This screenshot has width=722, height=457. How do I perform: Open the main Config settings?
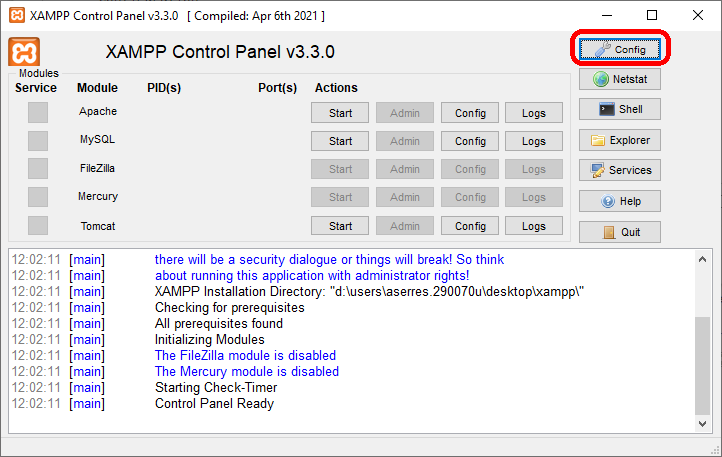click(x=619, y=48)
